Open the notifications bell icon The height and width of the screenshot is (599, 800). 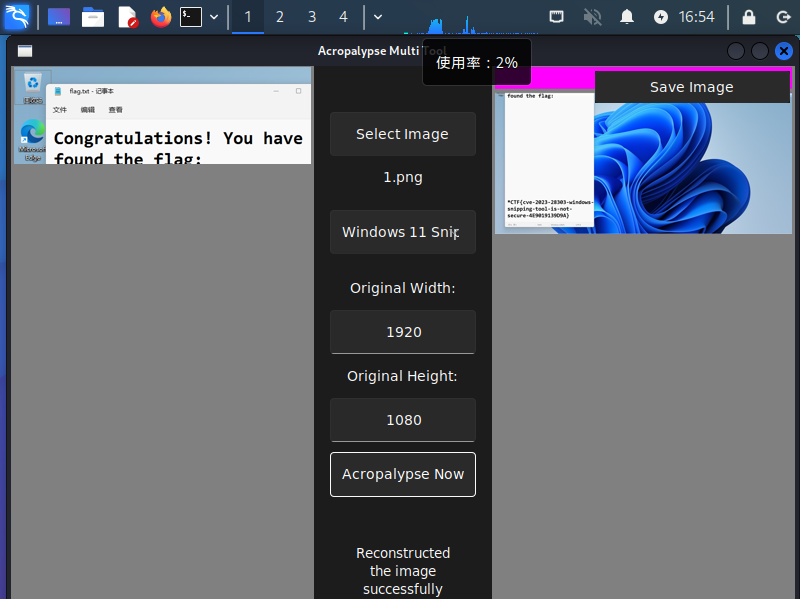pos(627,17)
